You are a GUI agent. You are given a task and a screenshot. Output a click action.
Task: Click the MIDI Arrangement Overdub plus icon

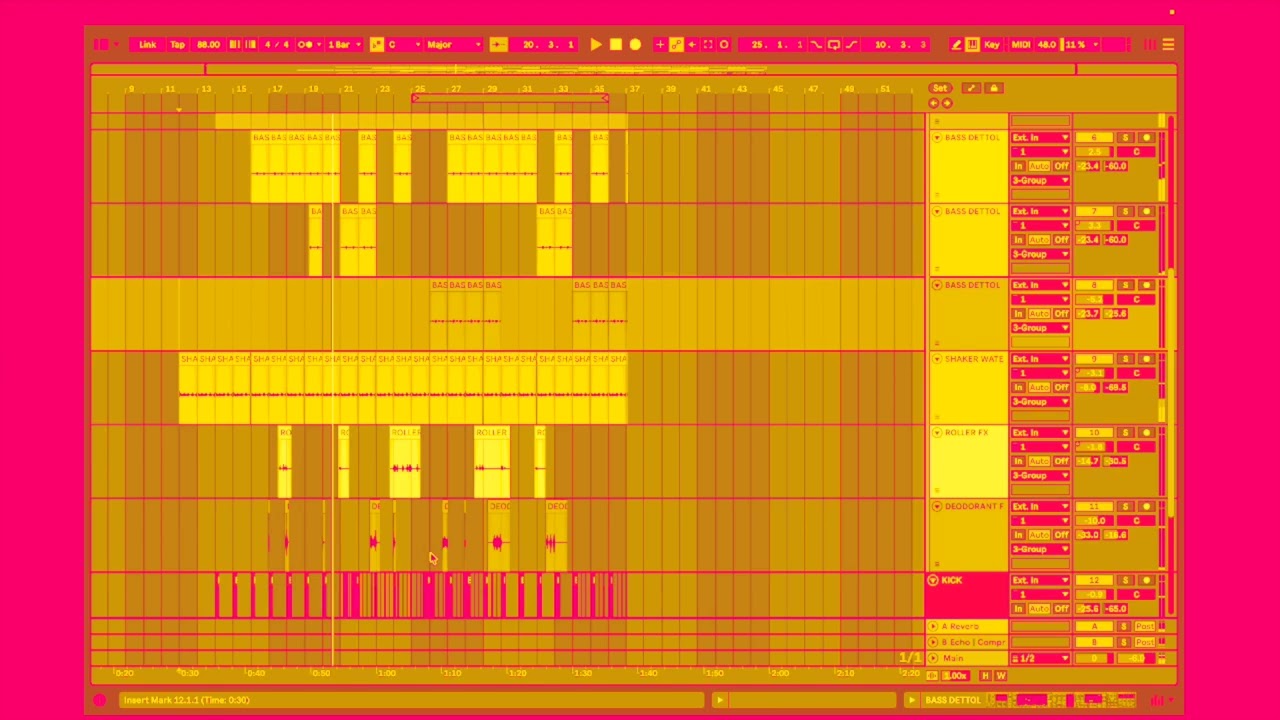pos(659,44)
